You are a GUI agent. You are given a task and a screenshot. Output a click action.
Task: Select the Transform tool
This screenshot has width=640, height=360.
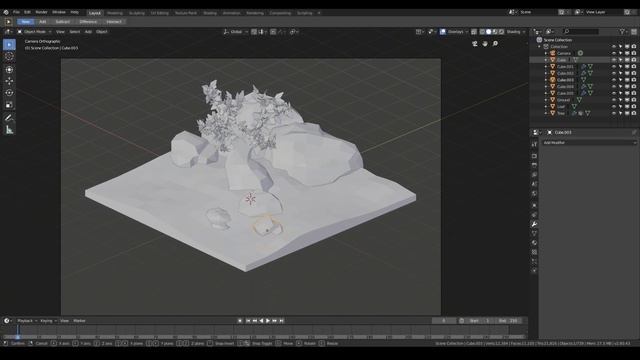pos(9,69)
